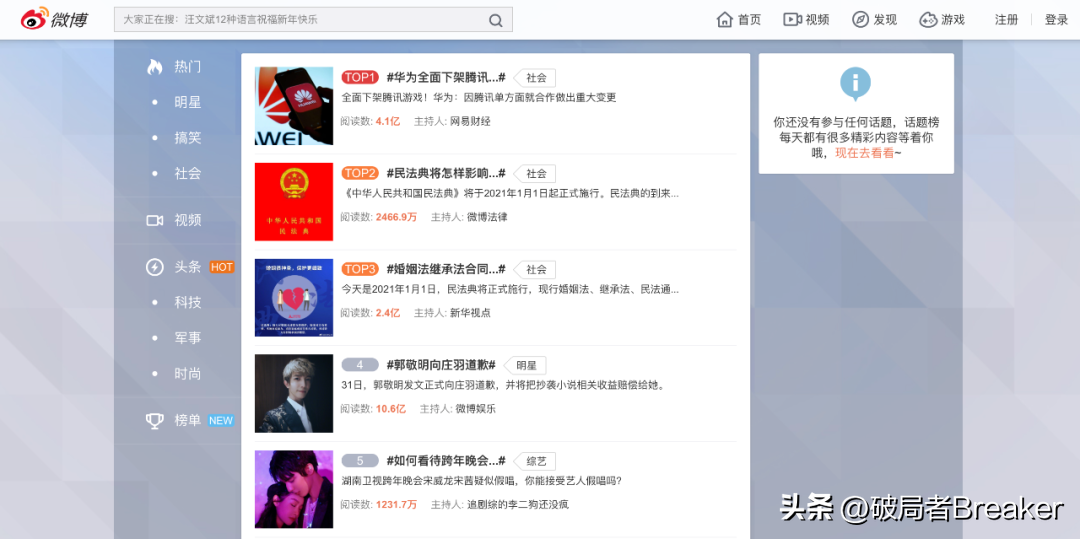Open the 跨年晚会 topic thumbnail
The width and height of the screenshot is (1080, 539).
[x=293, y=489]
